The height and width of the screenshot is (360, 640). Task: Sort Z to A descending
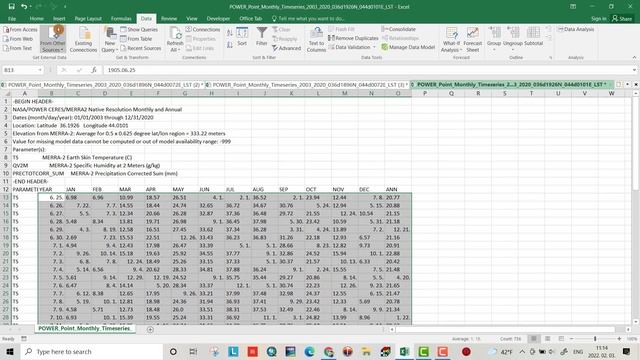tap(230, 45)
